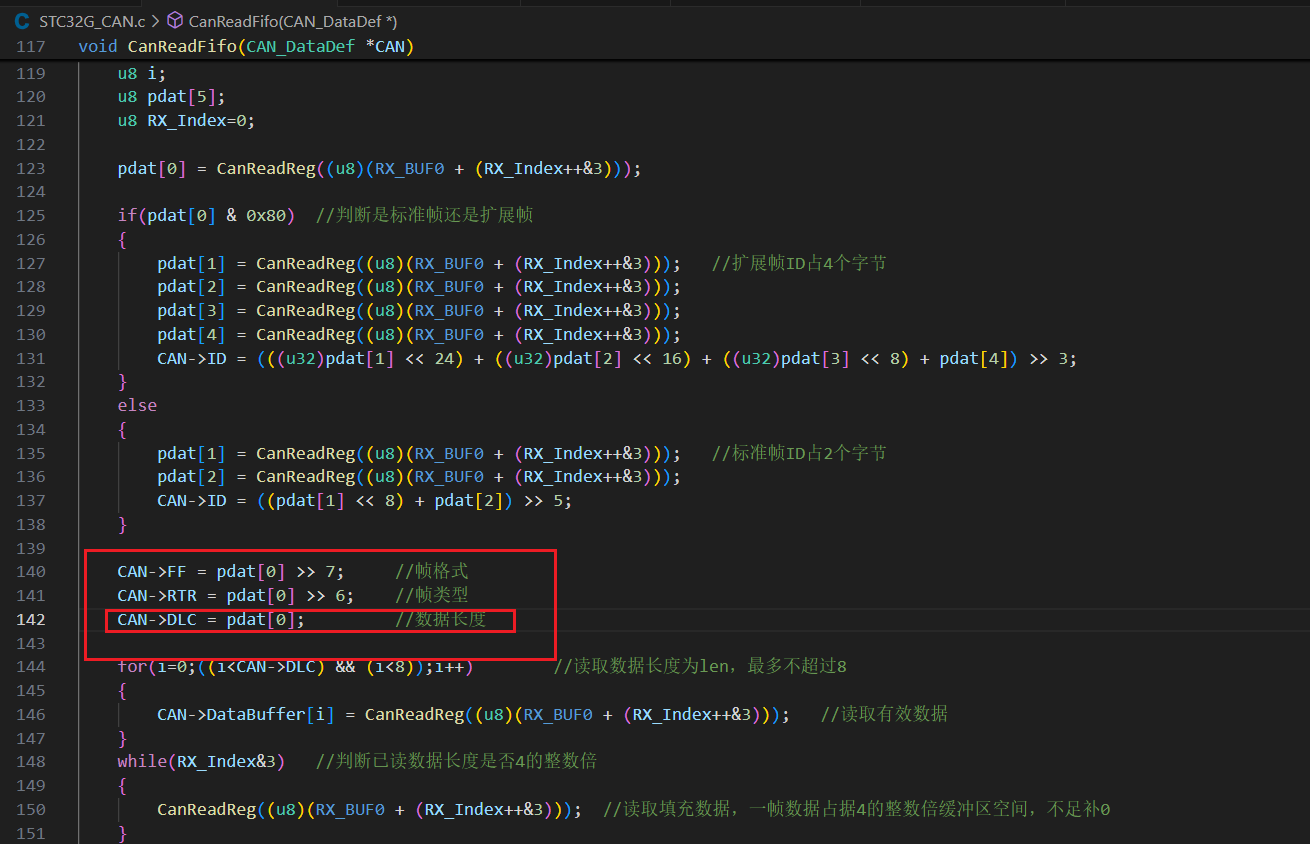1310x844 pixels.
Task: Click line number 133 beside else
Action: (31, 405)
